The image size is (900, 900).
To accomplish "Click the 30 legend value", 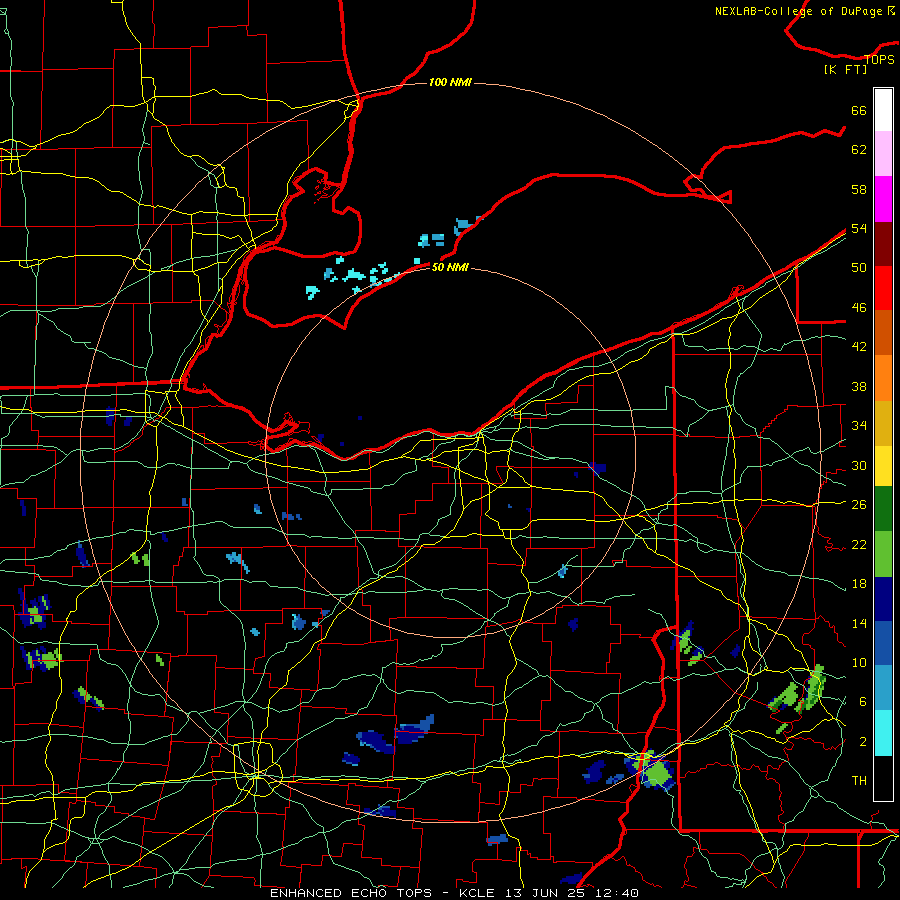I will [859, 465].
